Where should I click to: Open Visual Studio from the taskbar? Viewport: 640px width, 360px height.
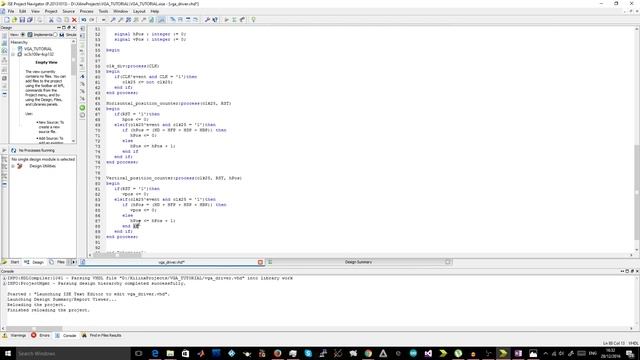428,353
